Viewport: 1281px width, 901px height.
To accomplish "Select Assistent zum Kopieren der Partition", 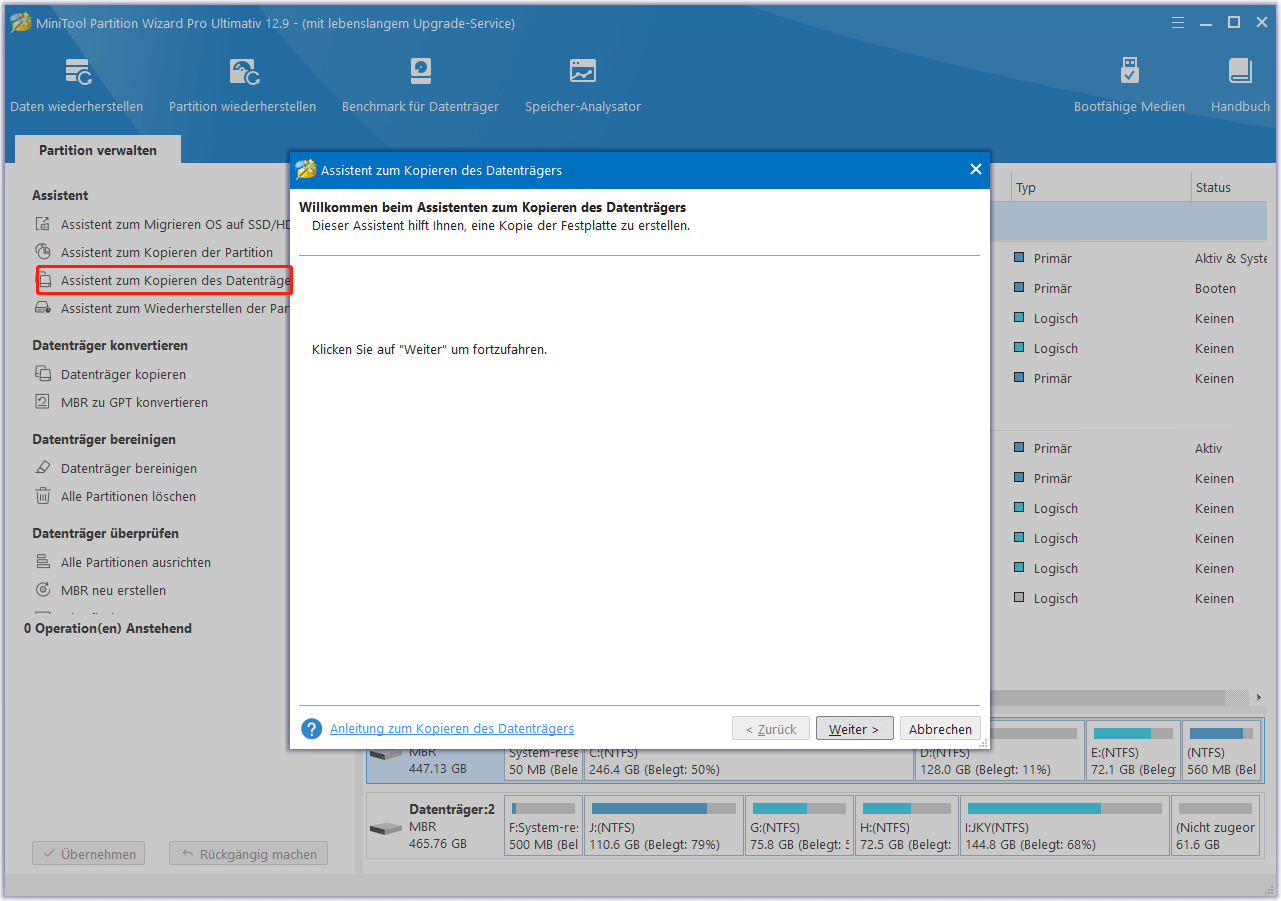I will pyautogui.click(x=167, y=252).
